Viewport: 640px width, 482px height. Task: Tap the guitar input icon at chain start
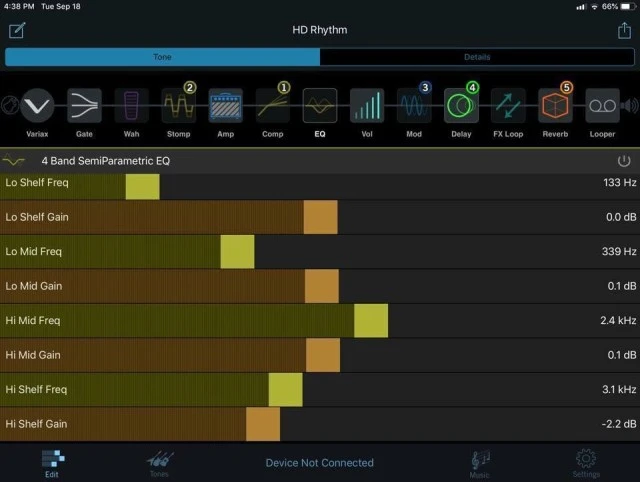point(9,105)
